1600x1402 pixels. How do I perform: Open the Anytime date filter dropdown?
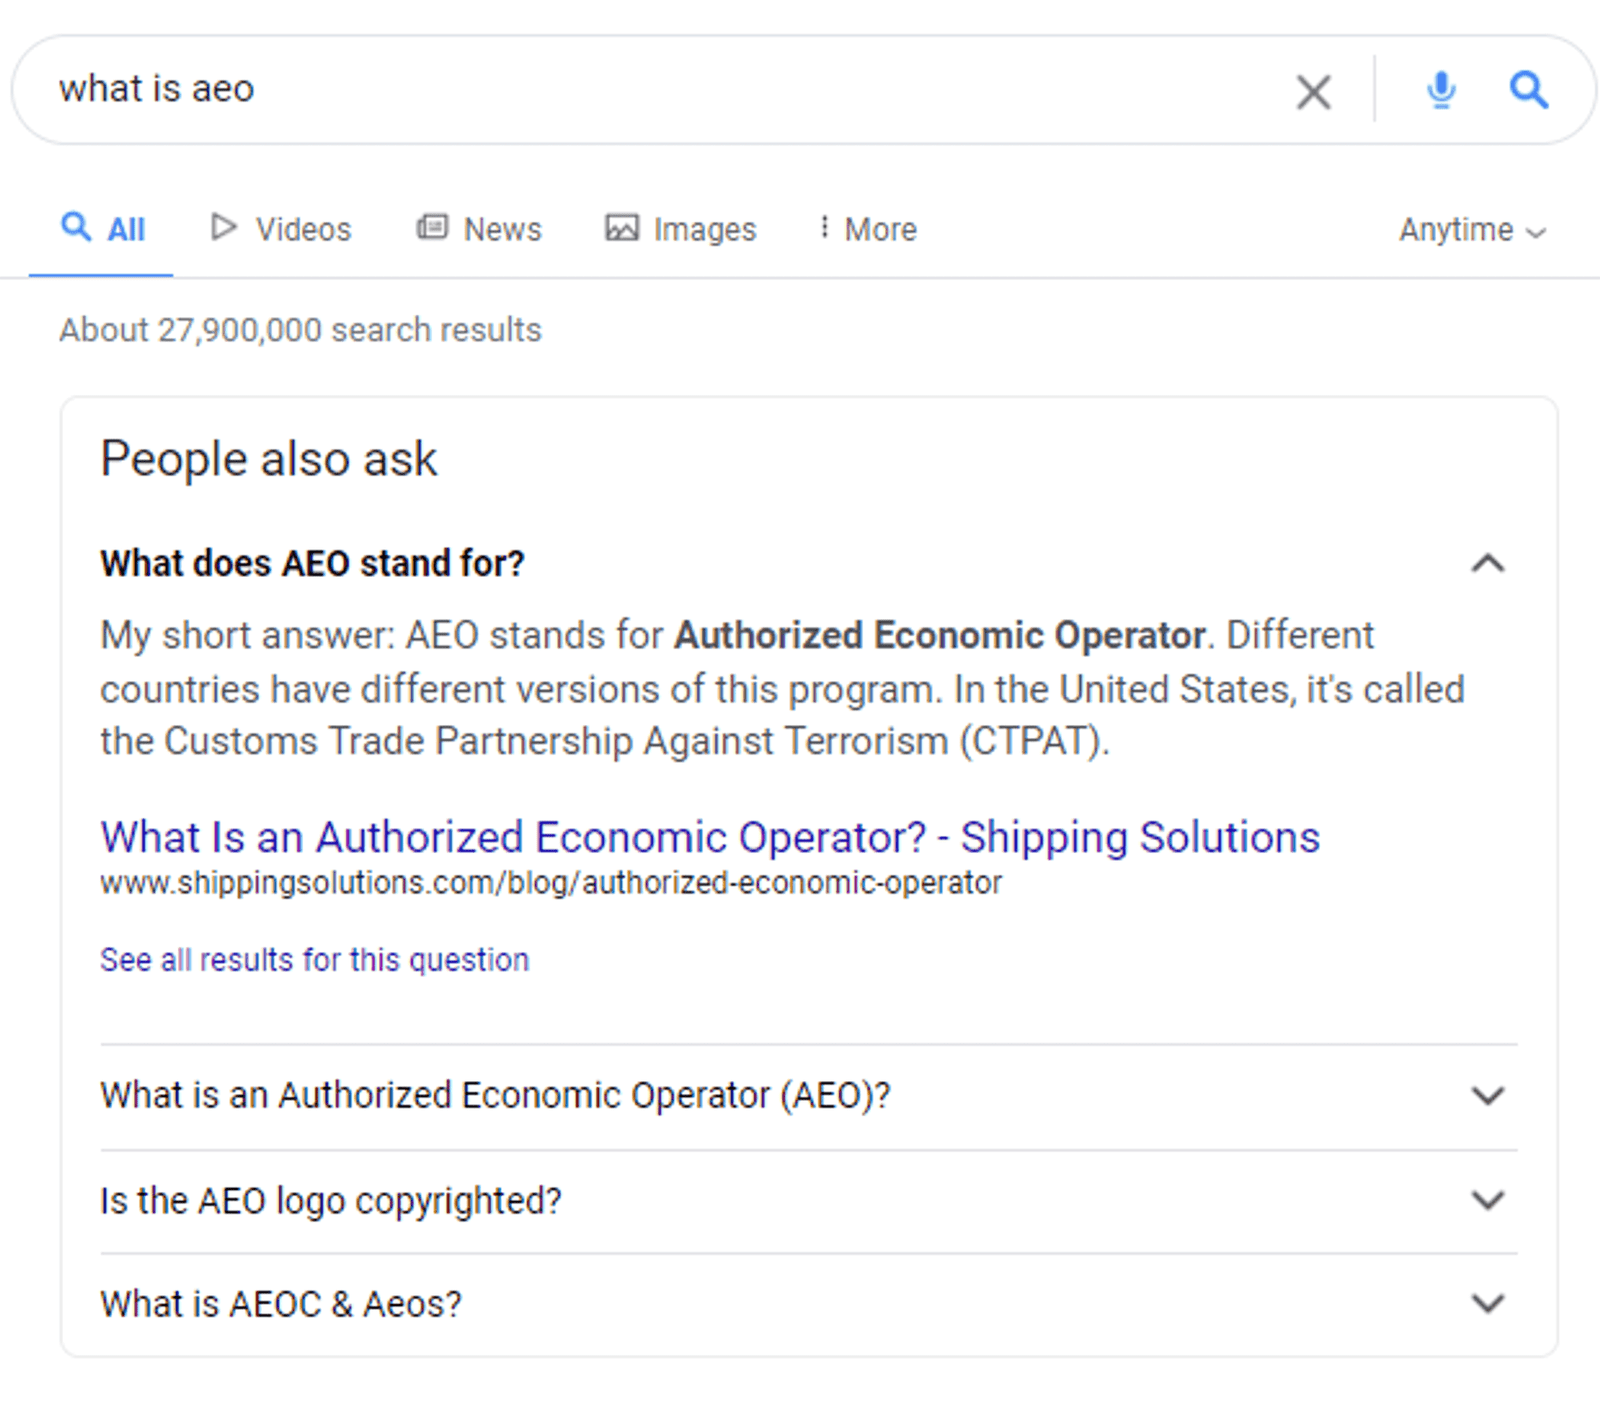(x=1472, y=230)
